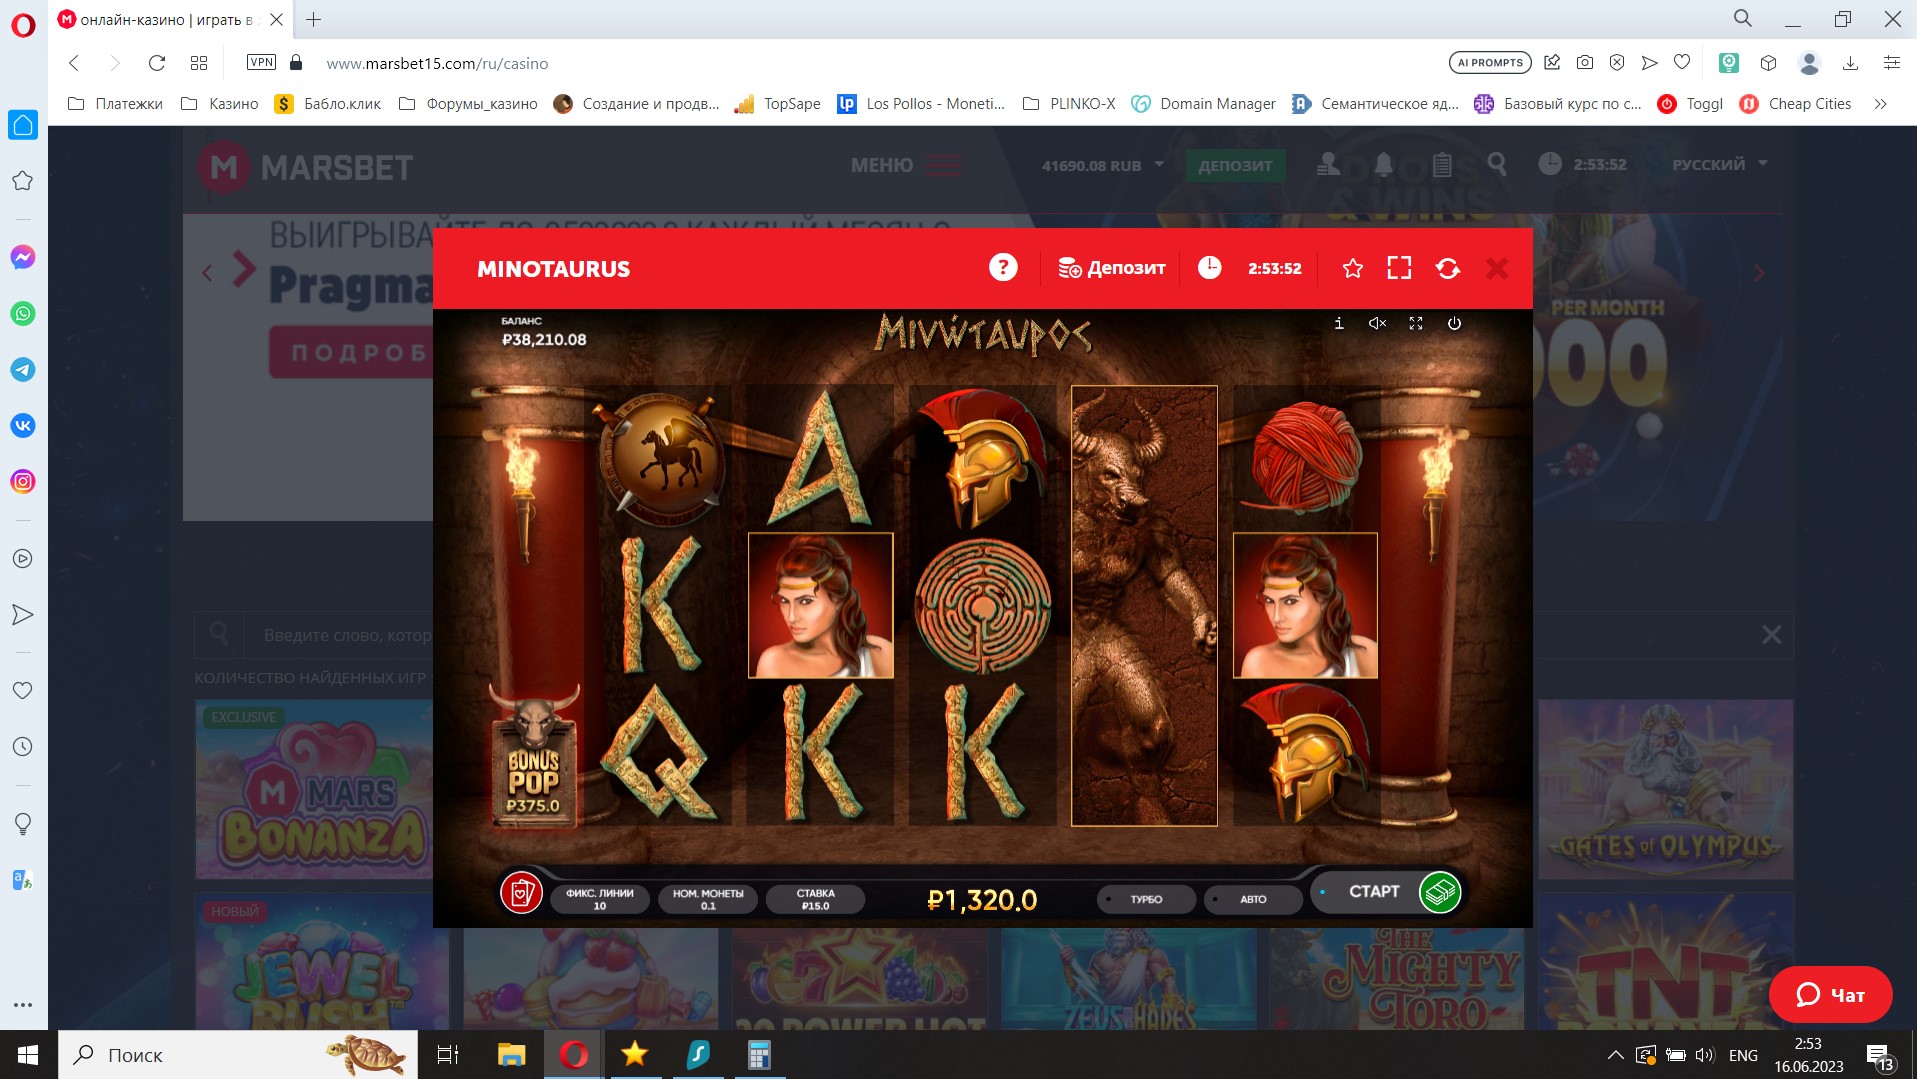Click the Депозит button in game header
1917x1079 pixels.
(x=1112, y=268)
